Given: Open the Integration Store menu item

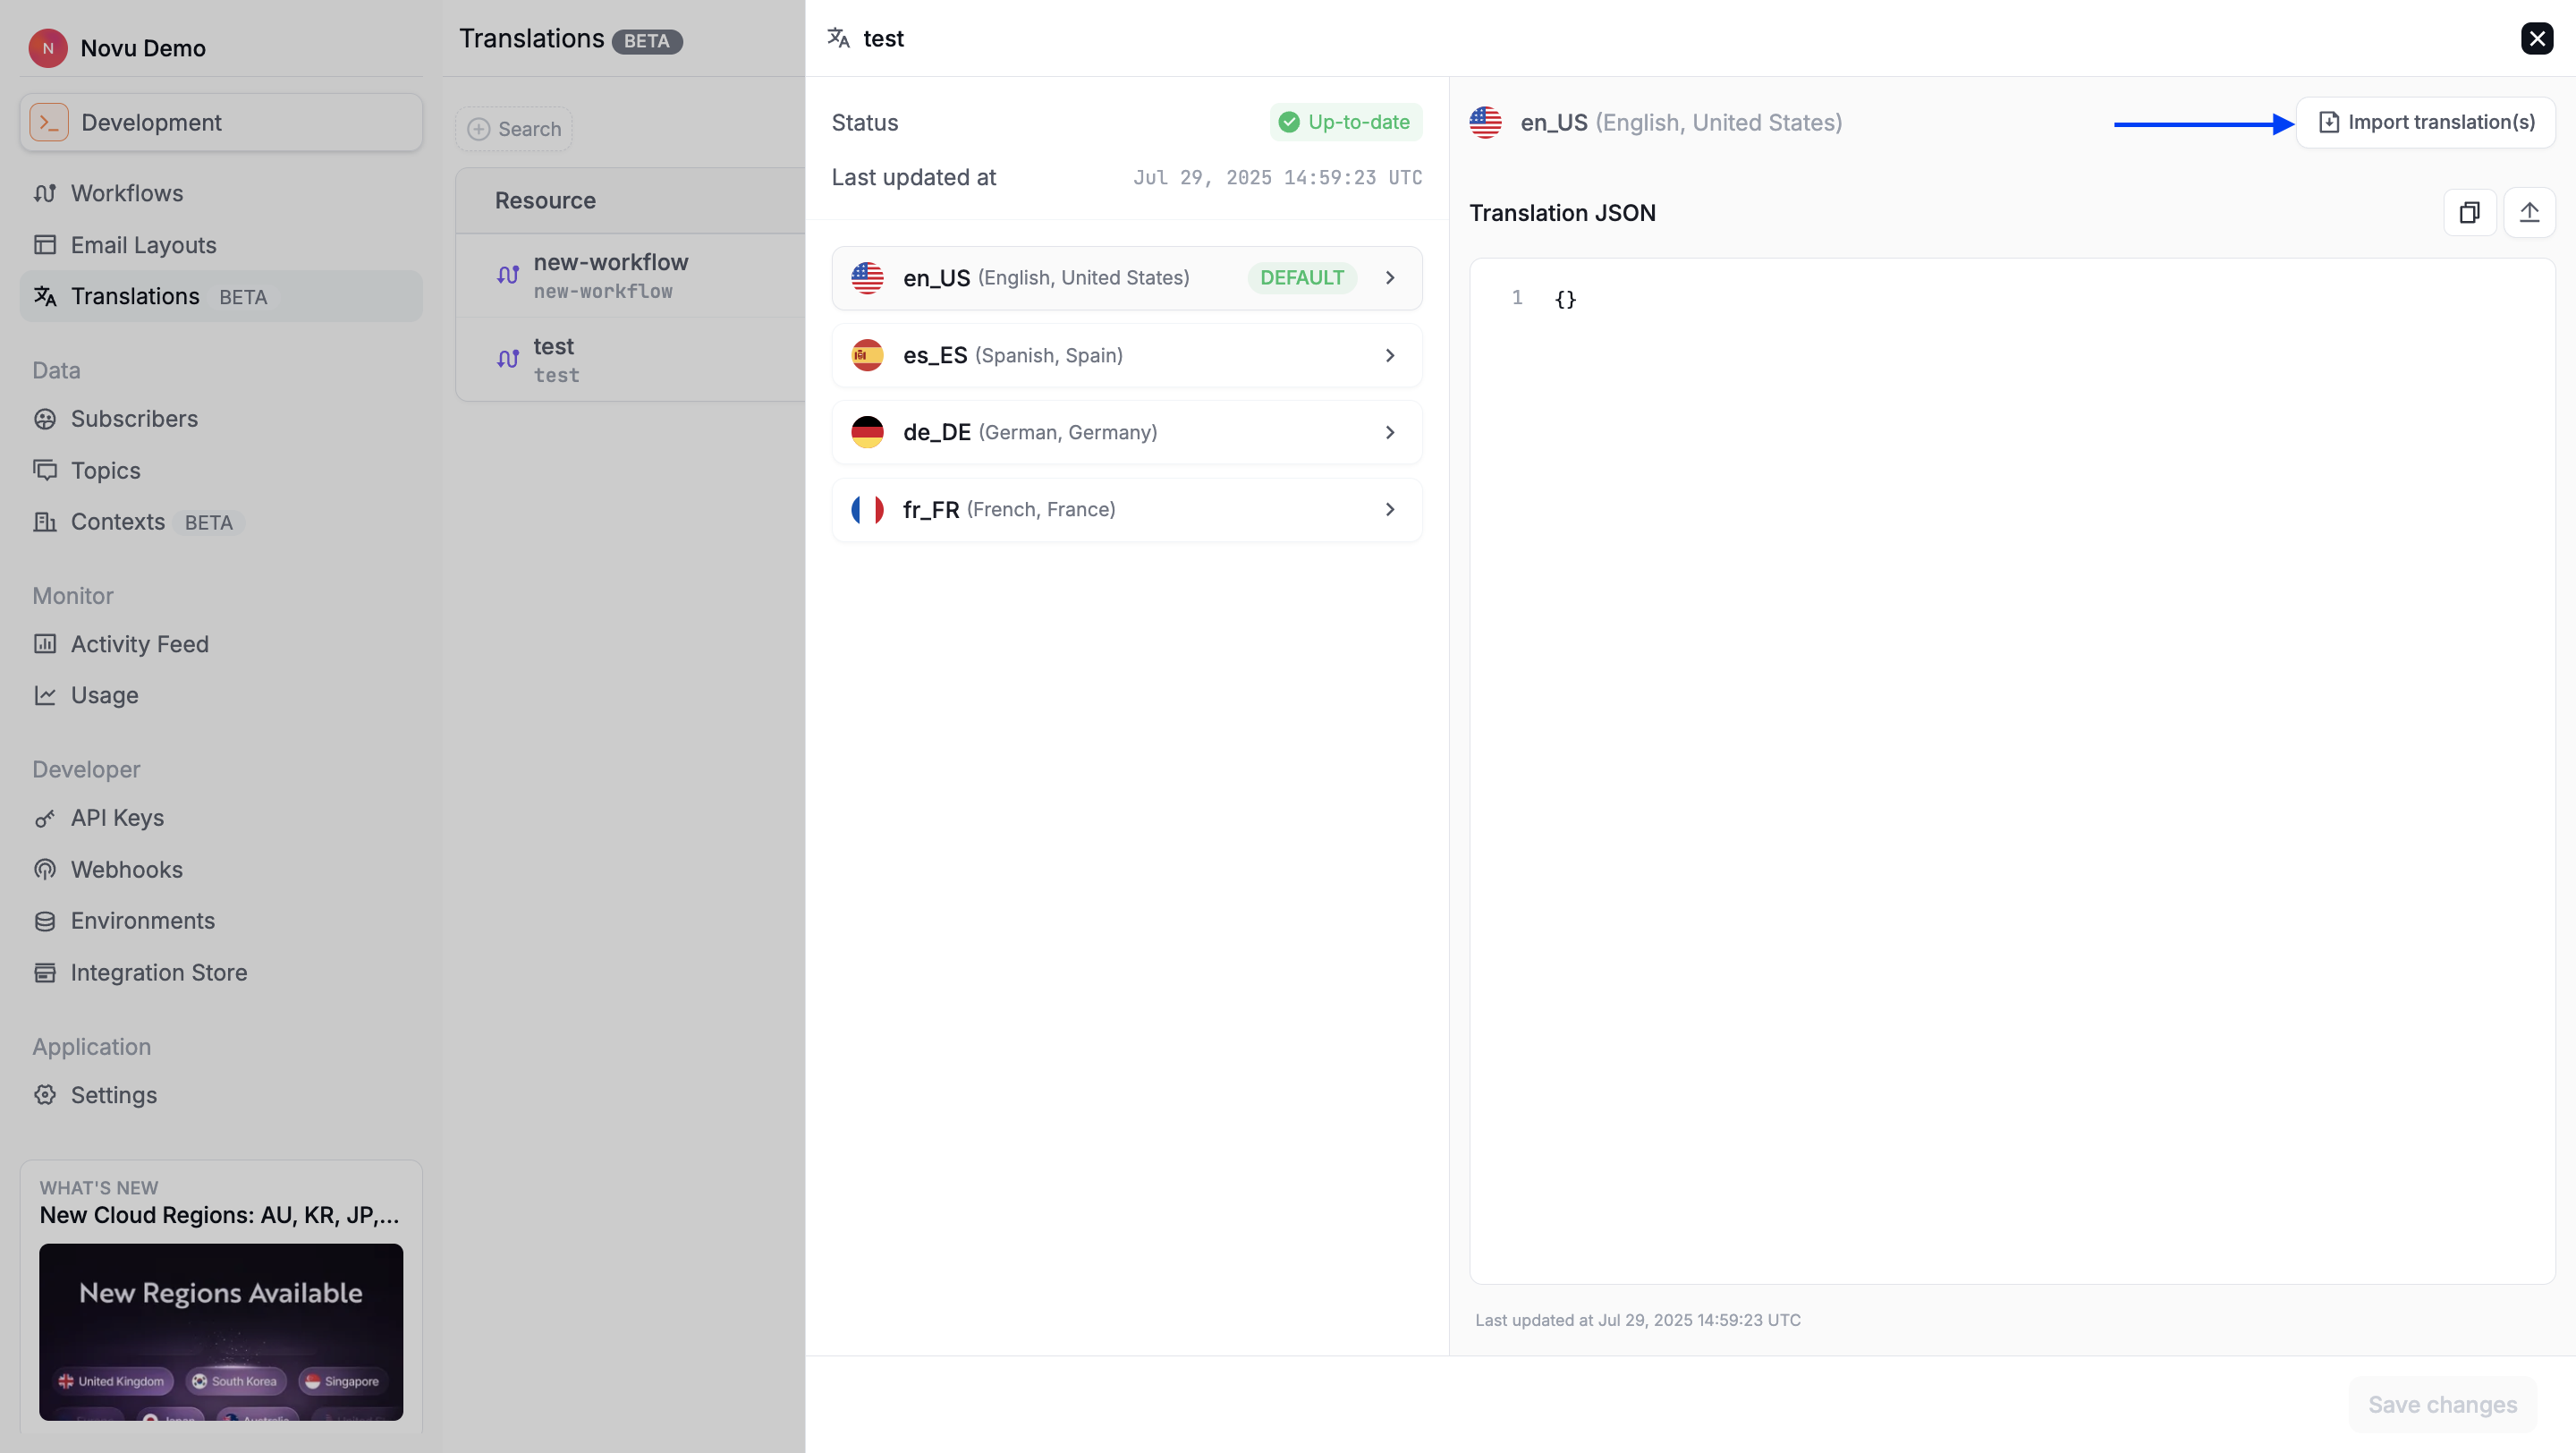Looking at the screenshot, I should pyautogui.click(x=158, y=972).
